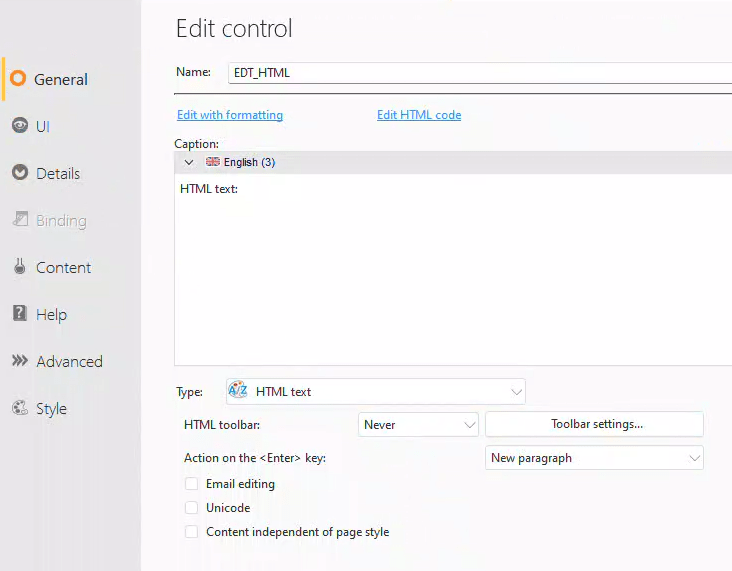Expand the New paragraph Enter key dropdown
Image resolution: width=732 pixels, height=571 pixels.
click(594, 458)
